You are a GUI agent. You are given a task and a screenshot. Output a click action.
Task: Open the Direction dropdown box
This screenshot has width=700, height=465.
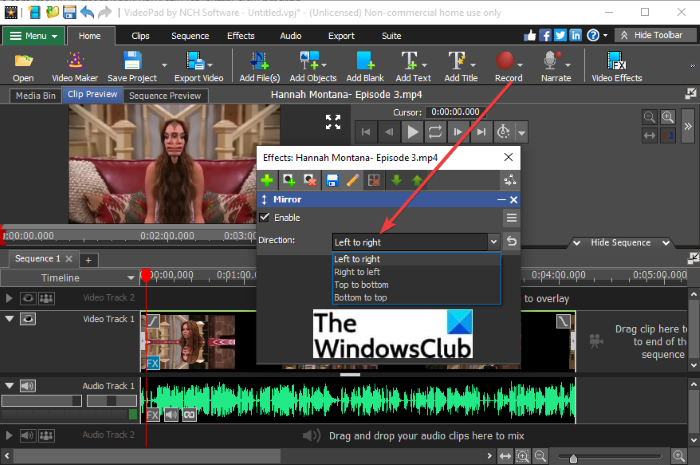pyautogui.click(x=415, y=241)
